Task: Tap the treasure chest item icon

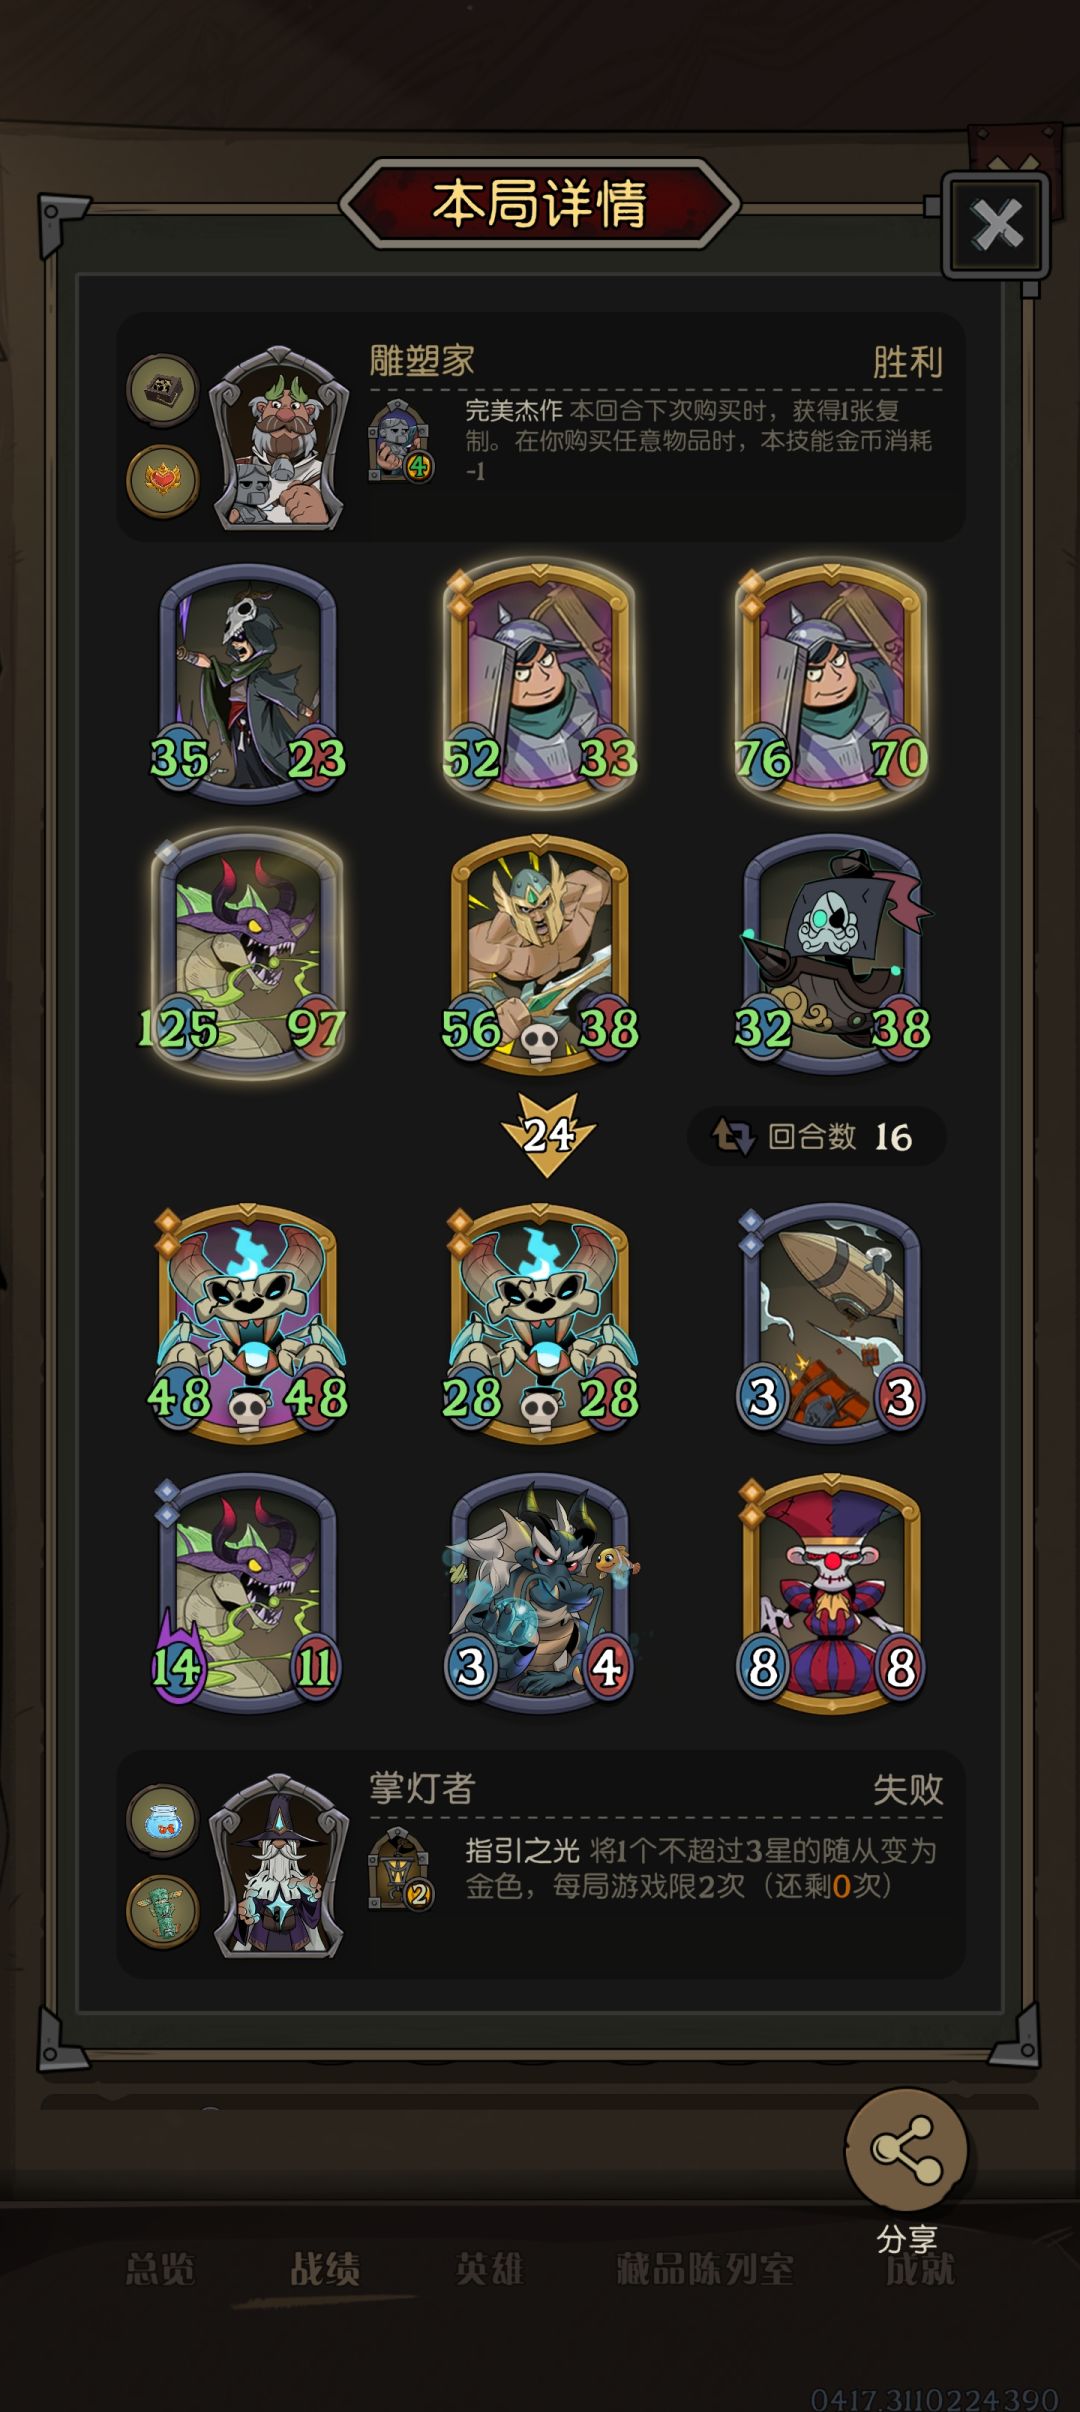Action: (163, 390)
